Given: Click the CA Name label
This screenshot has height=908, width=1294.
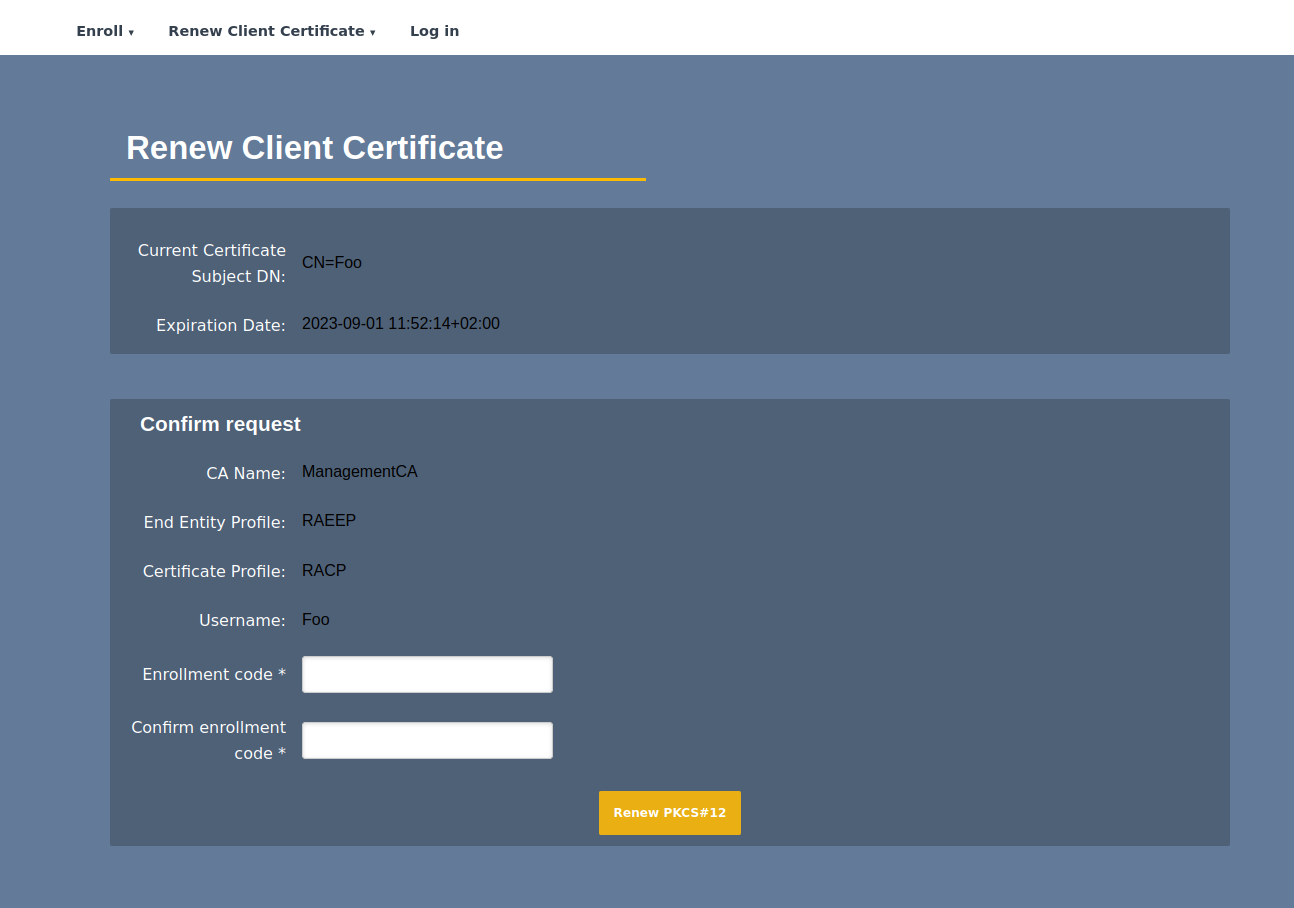Looking at the screenshot, I should (246, 473).
